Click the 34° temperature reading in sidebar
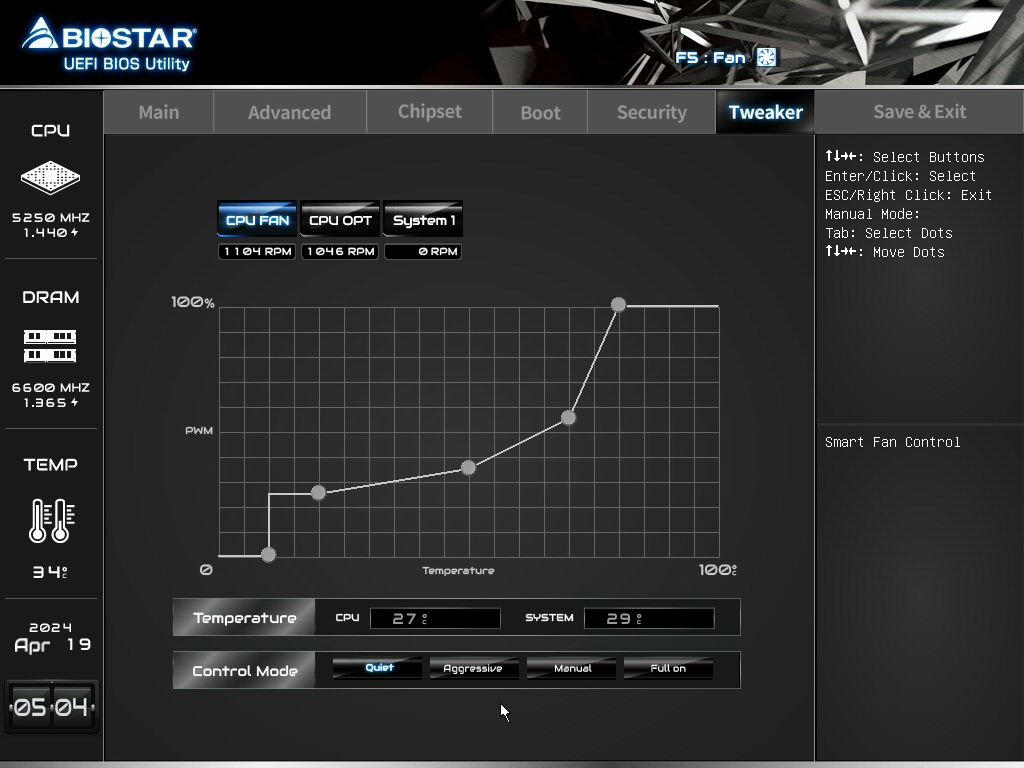The height and width of the screenshot is (768, 1024). point(50,572)
